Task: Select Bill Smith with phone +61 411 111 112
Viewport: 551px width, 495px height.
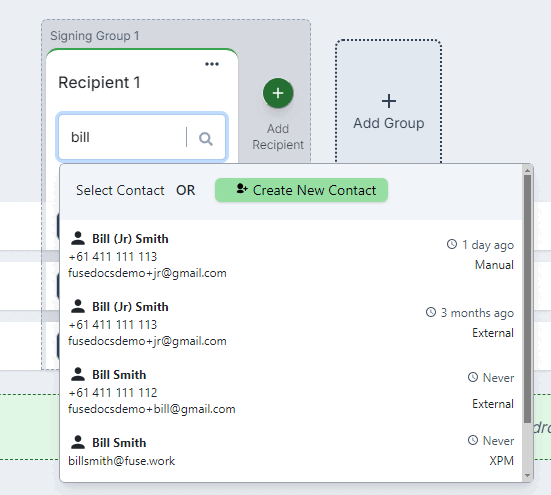Action: tap(291, 391)
